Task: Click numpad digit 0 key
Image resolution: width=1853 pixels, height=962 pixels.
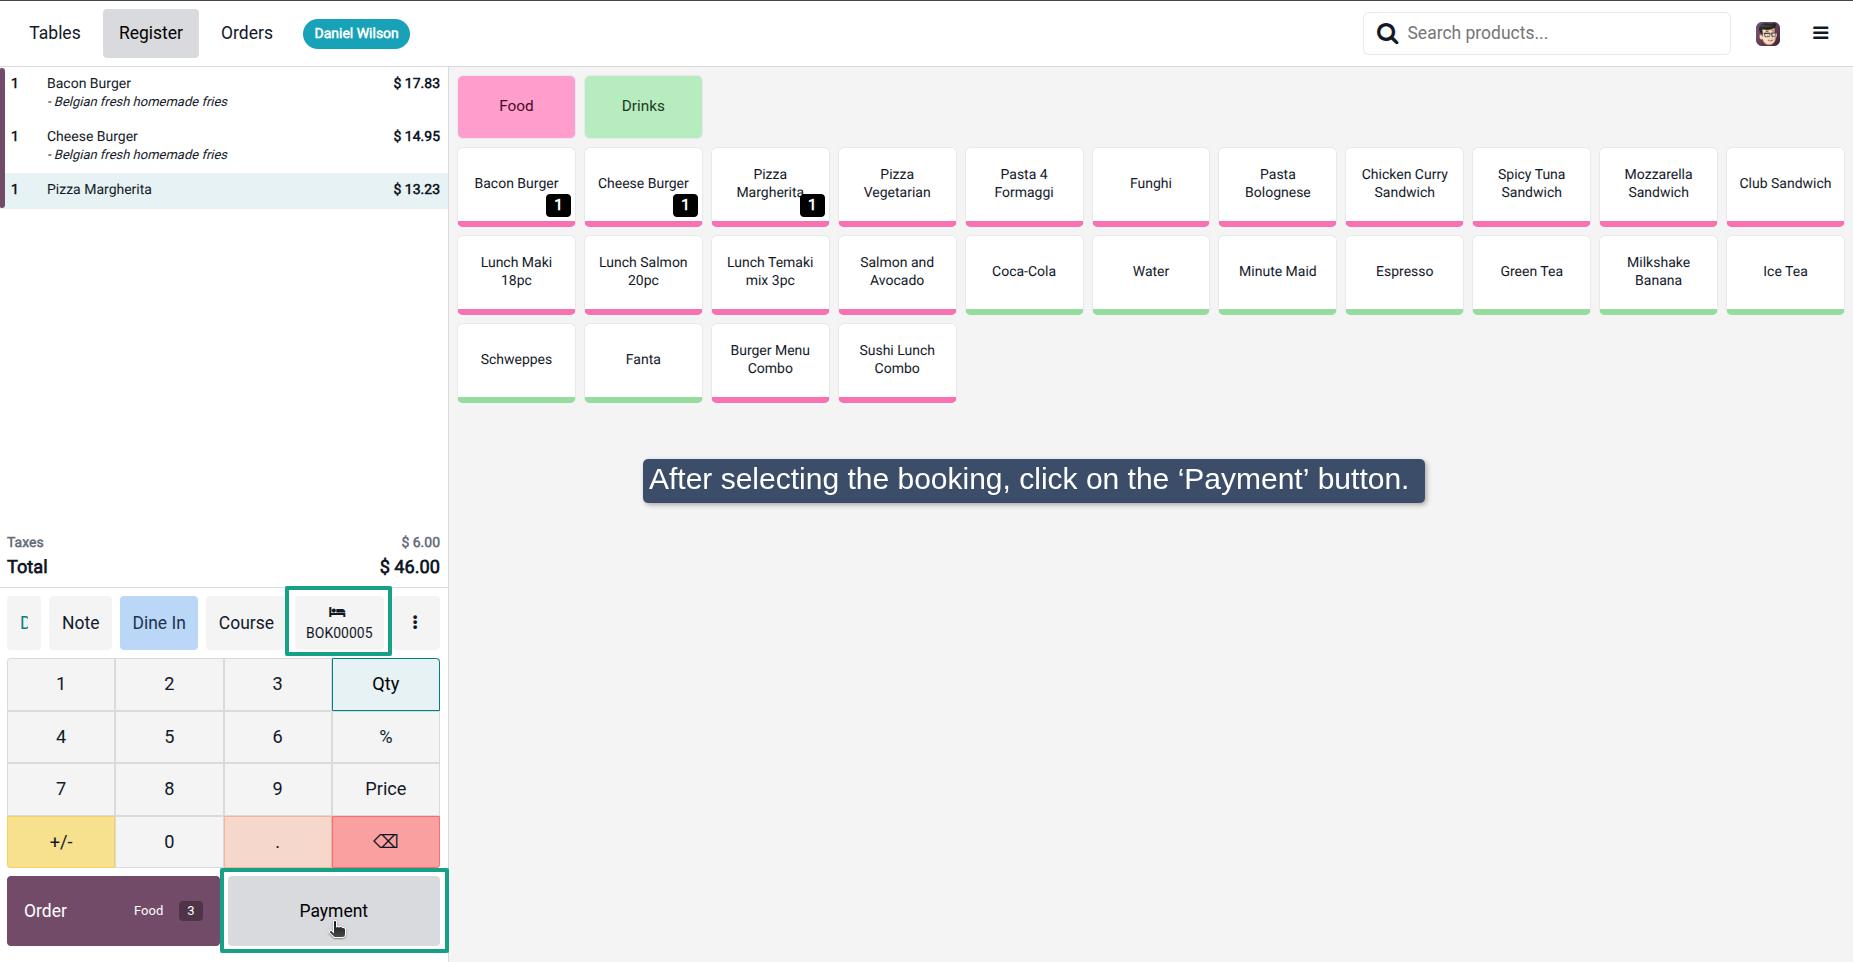Action: click(169, 841)
